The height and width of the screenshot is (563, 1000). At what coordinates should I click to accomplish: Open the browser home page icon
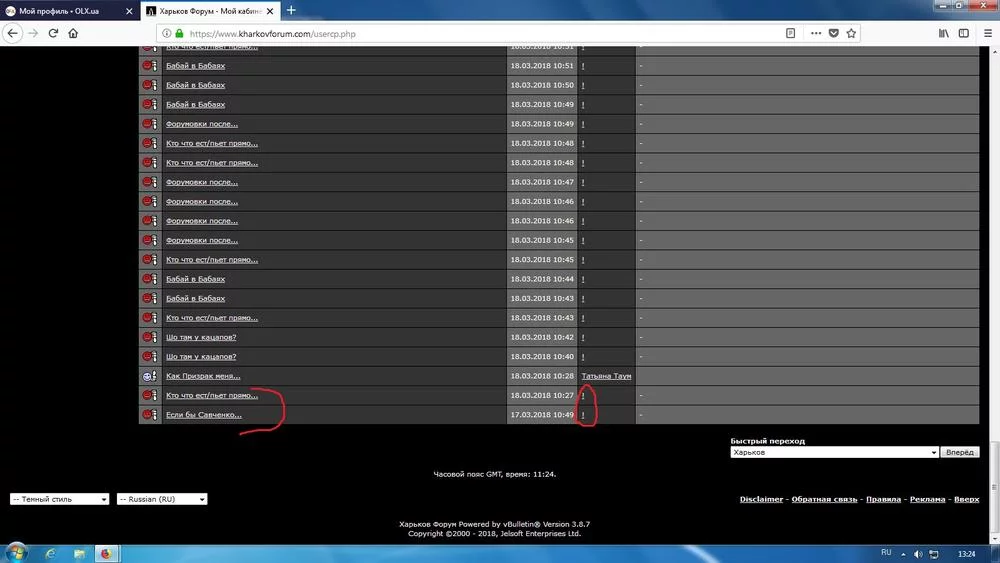(73, 33)
